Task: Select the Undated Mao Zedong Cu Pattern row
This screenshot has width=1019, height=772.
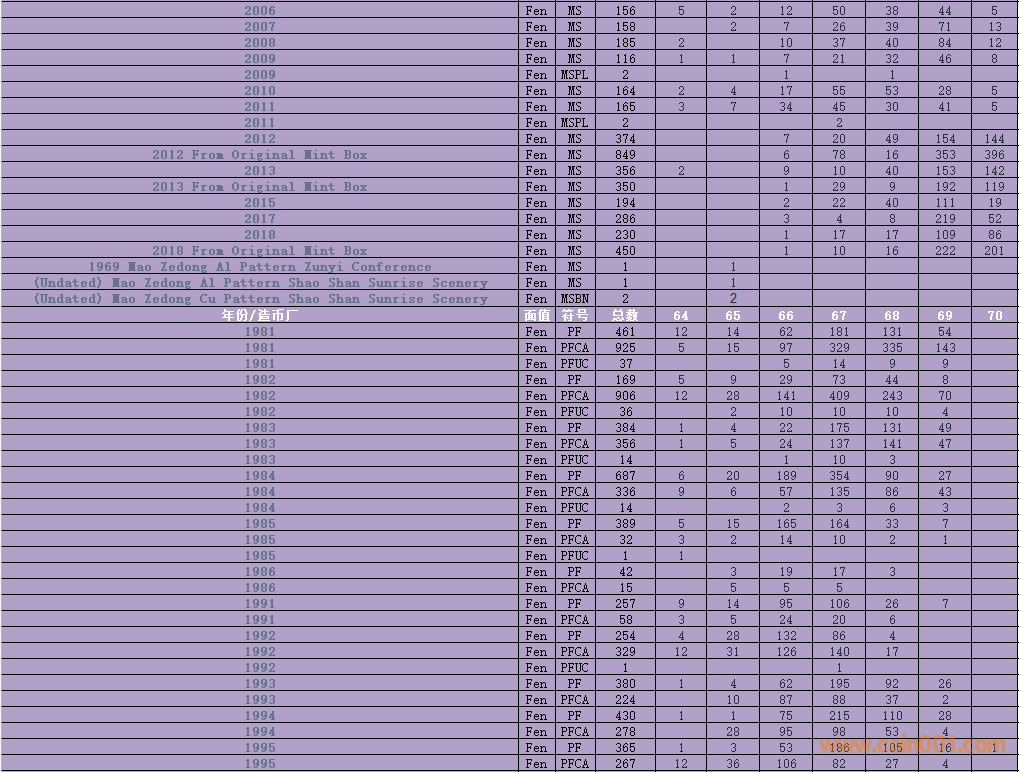Action: pos(260,299)
